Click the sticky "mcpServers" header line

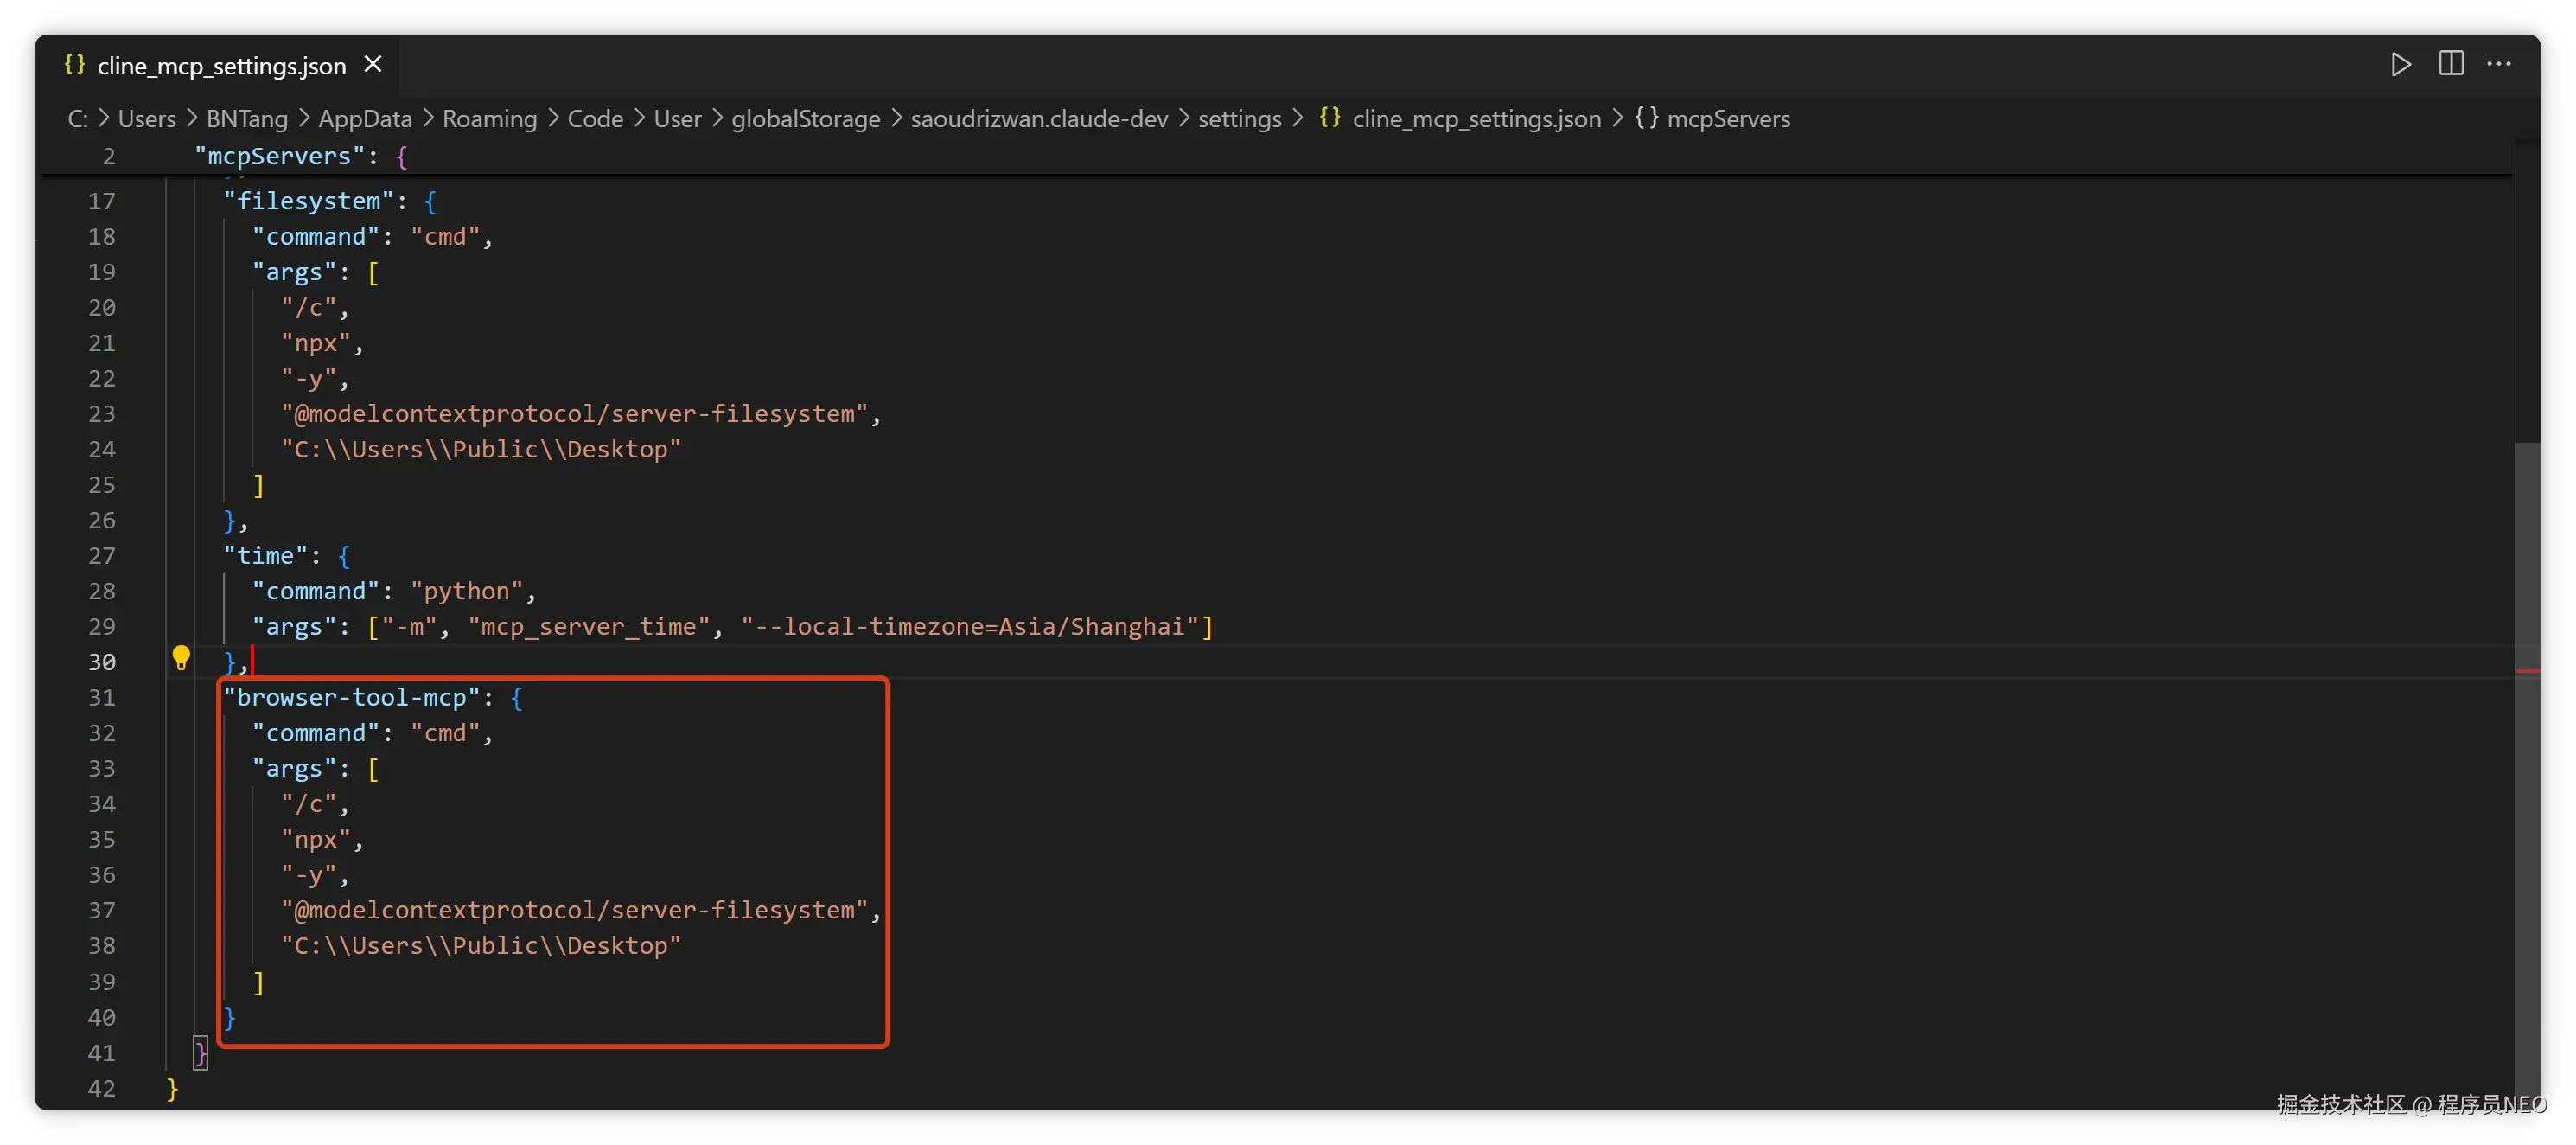point(280,156)
